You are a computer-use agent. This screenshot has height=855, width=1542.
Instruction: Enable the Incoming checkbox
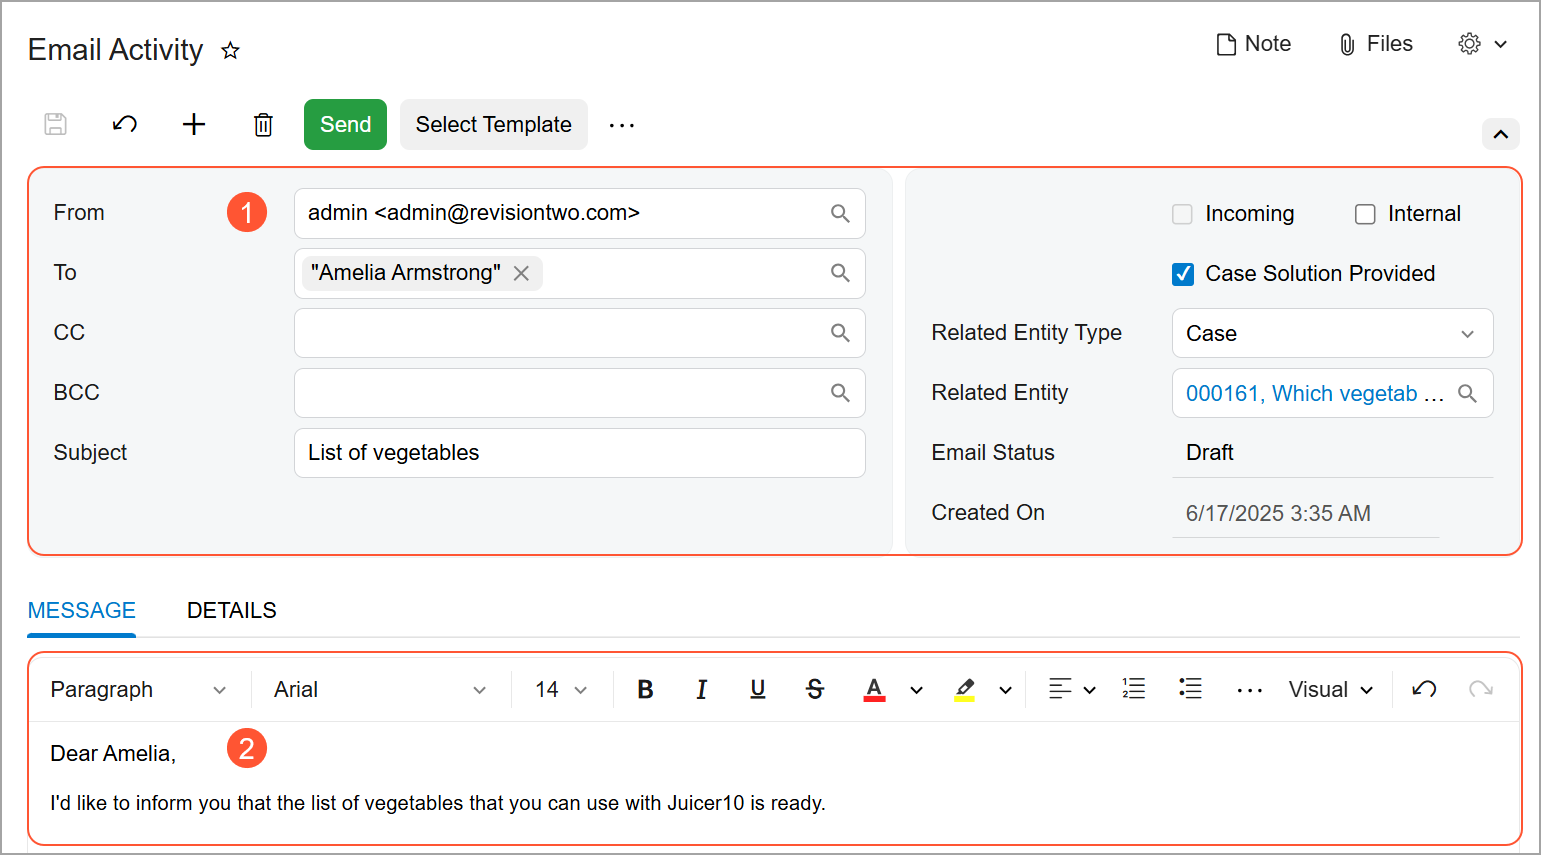pyautogui.click(x=1182, y=214)
